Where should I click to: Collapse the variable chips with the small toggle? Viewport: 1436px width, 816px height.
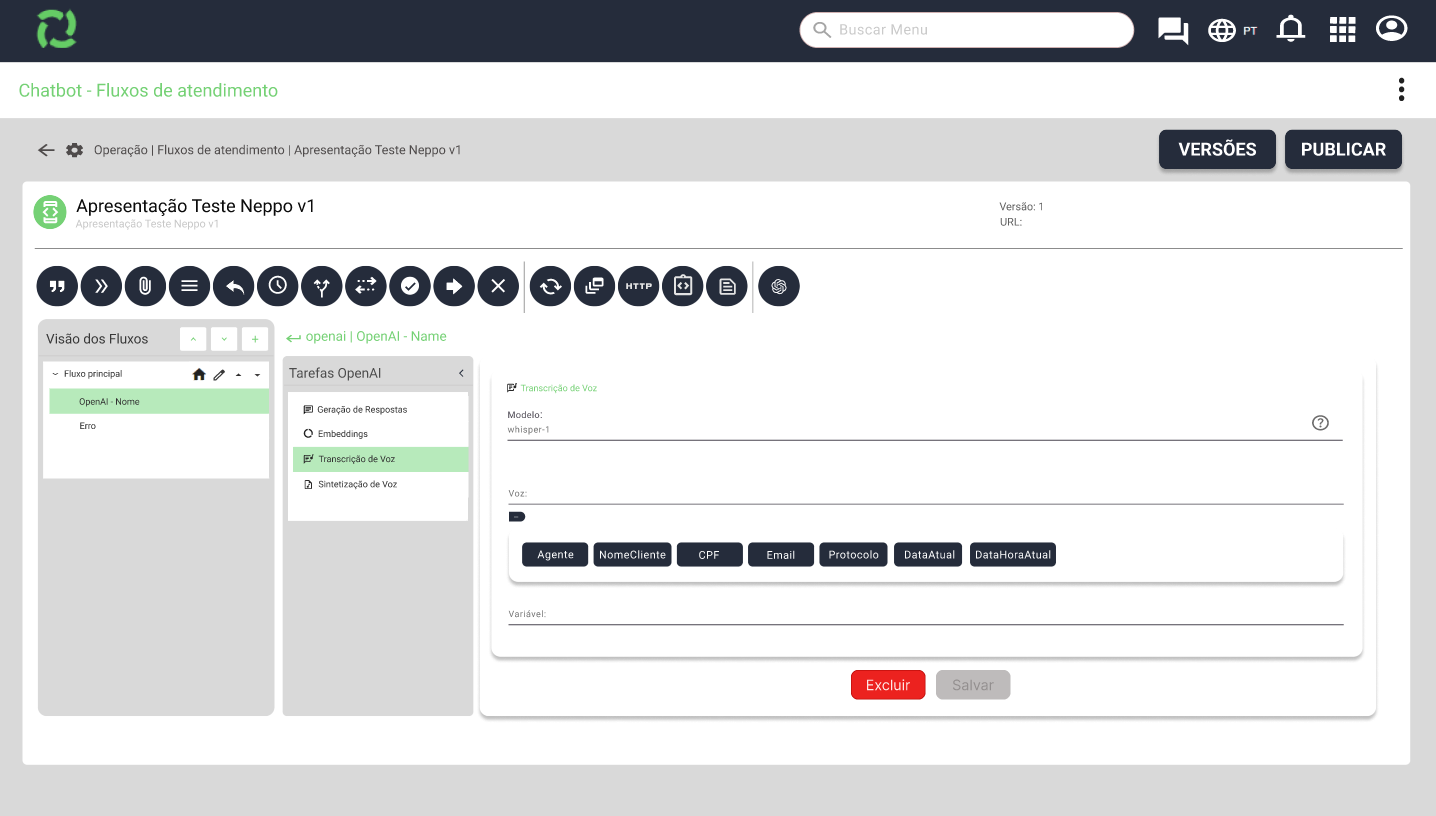pyautogui.click(x=517, y=517)
